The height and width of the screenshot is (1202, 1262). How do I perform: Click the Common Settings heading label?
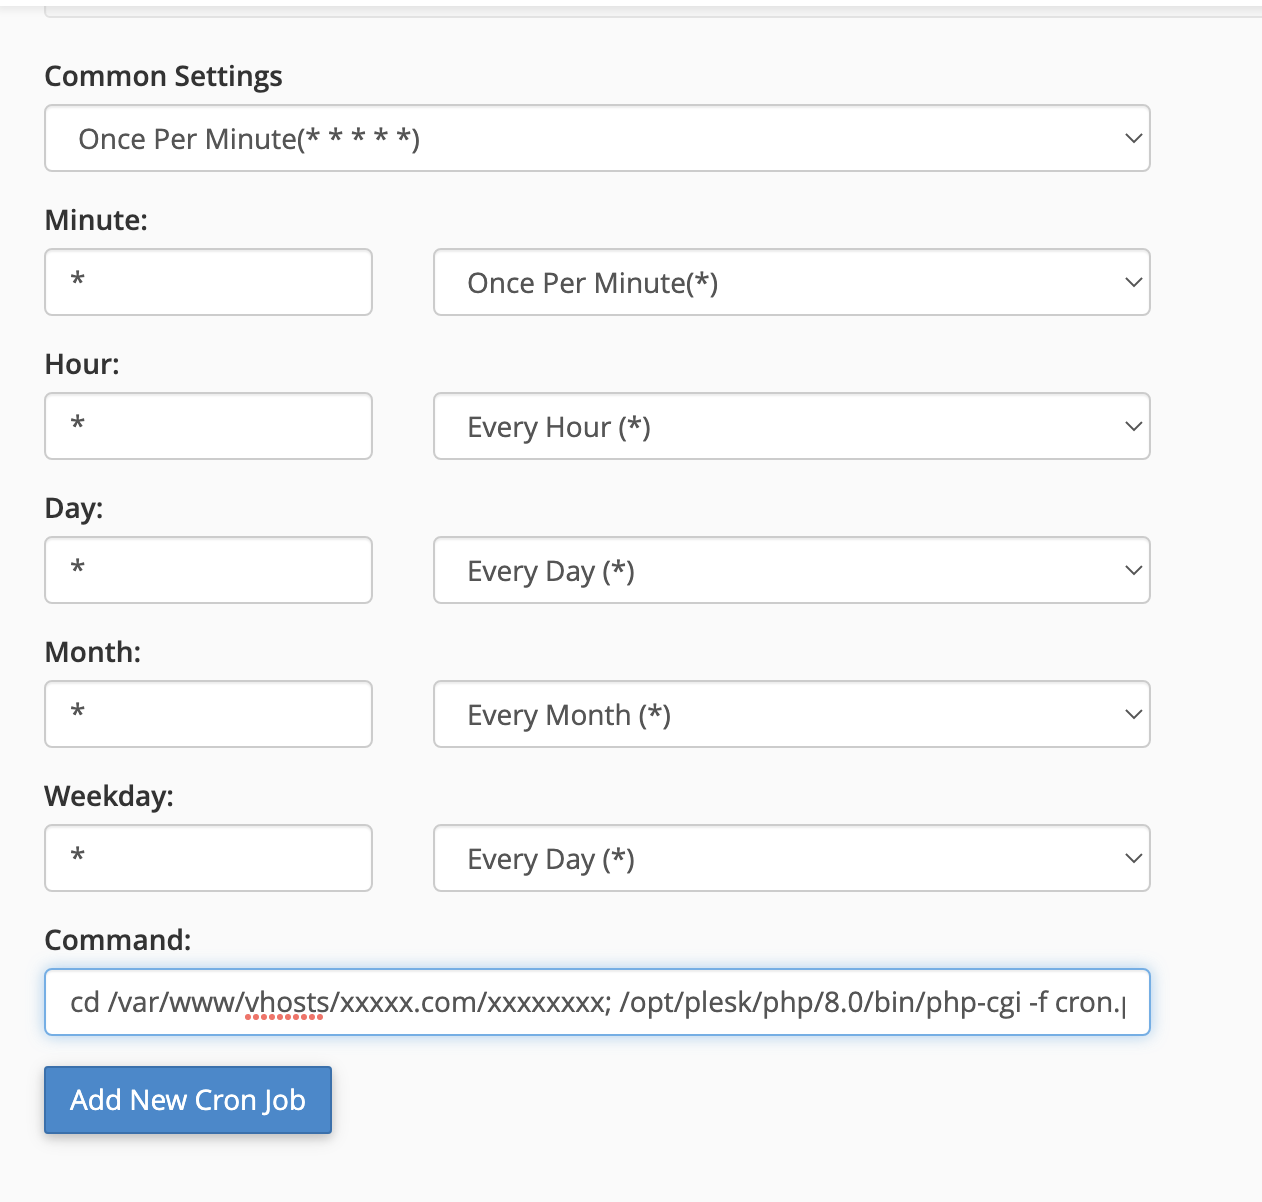pyautogui.click(x=163, y=76)
